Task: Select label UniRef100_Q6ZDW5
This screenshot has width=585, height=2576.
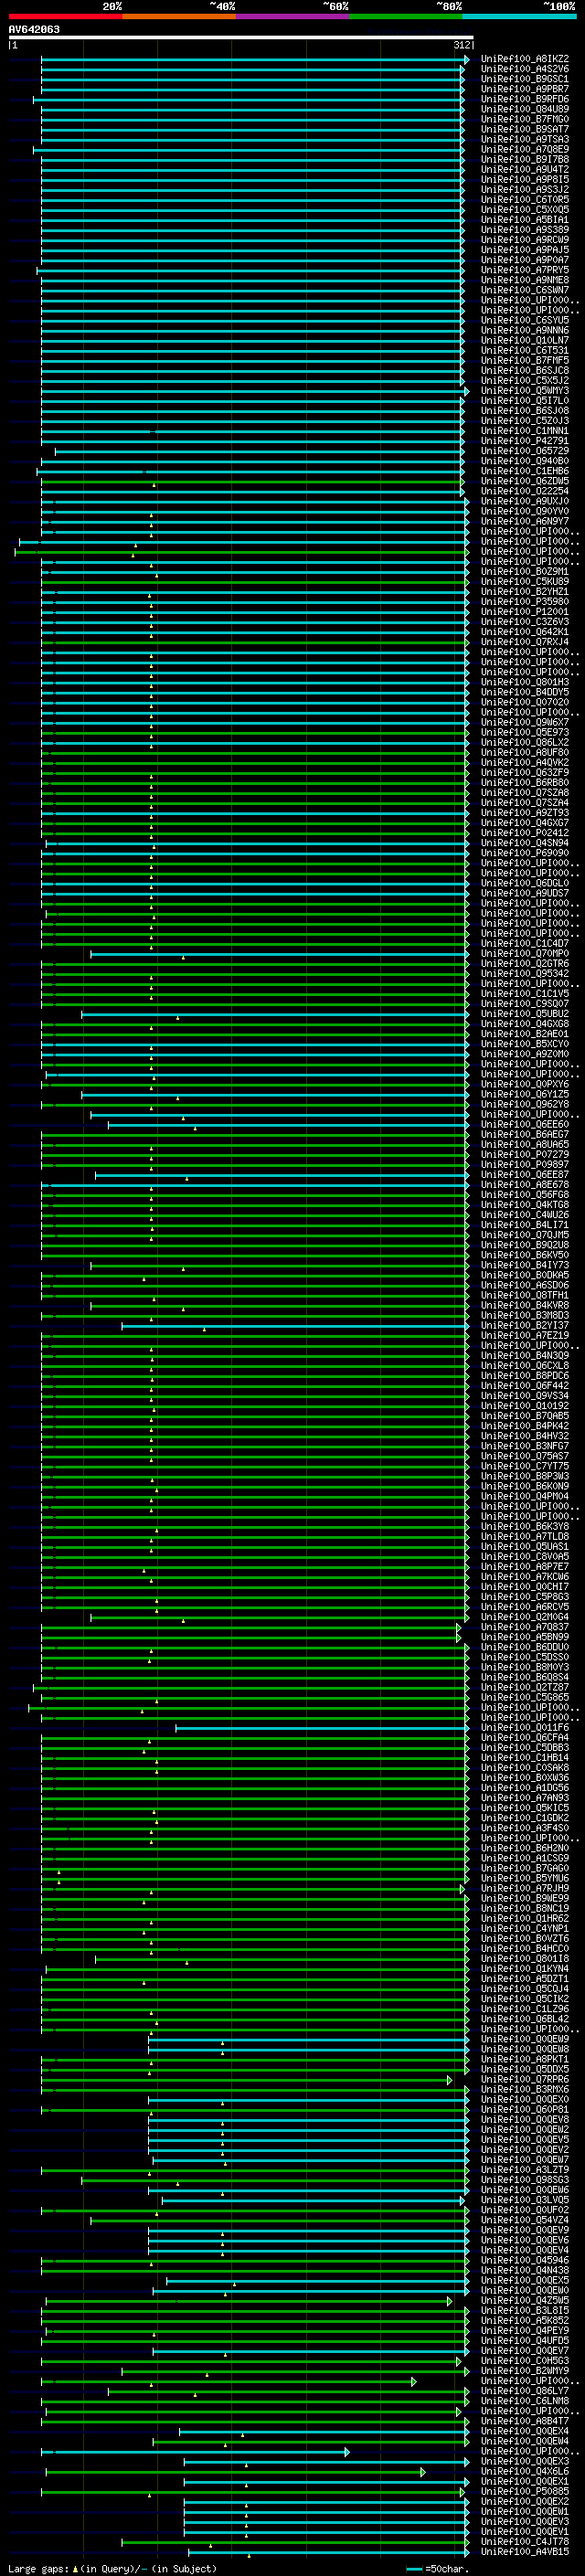Action: point(525,481)
